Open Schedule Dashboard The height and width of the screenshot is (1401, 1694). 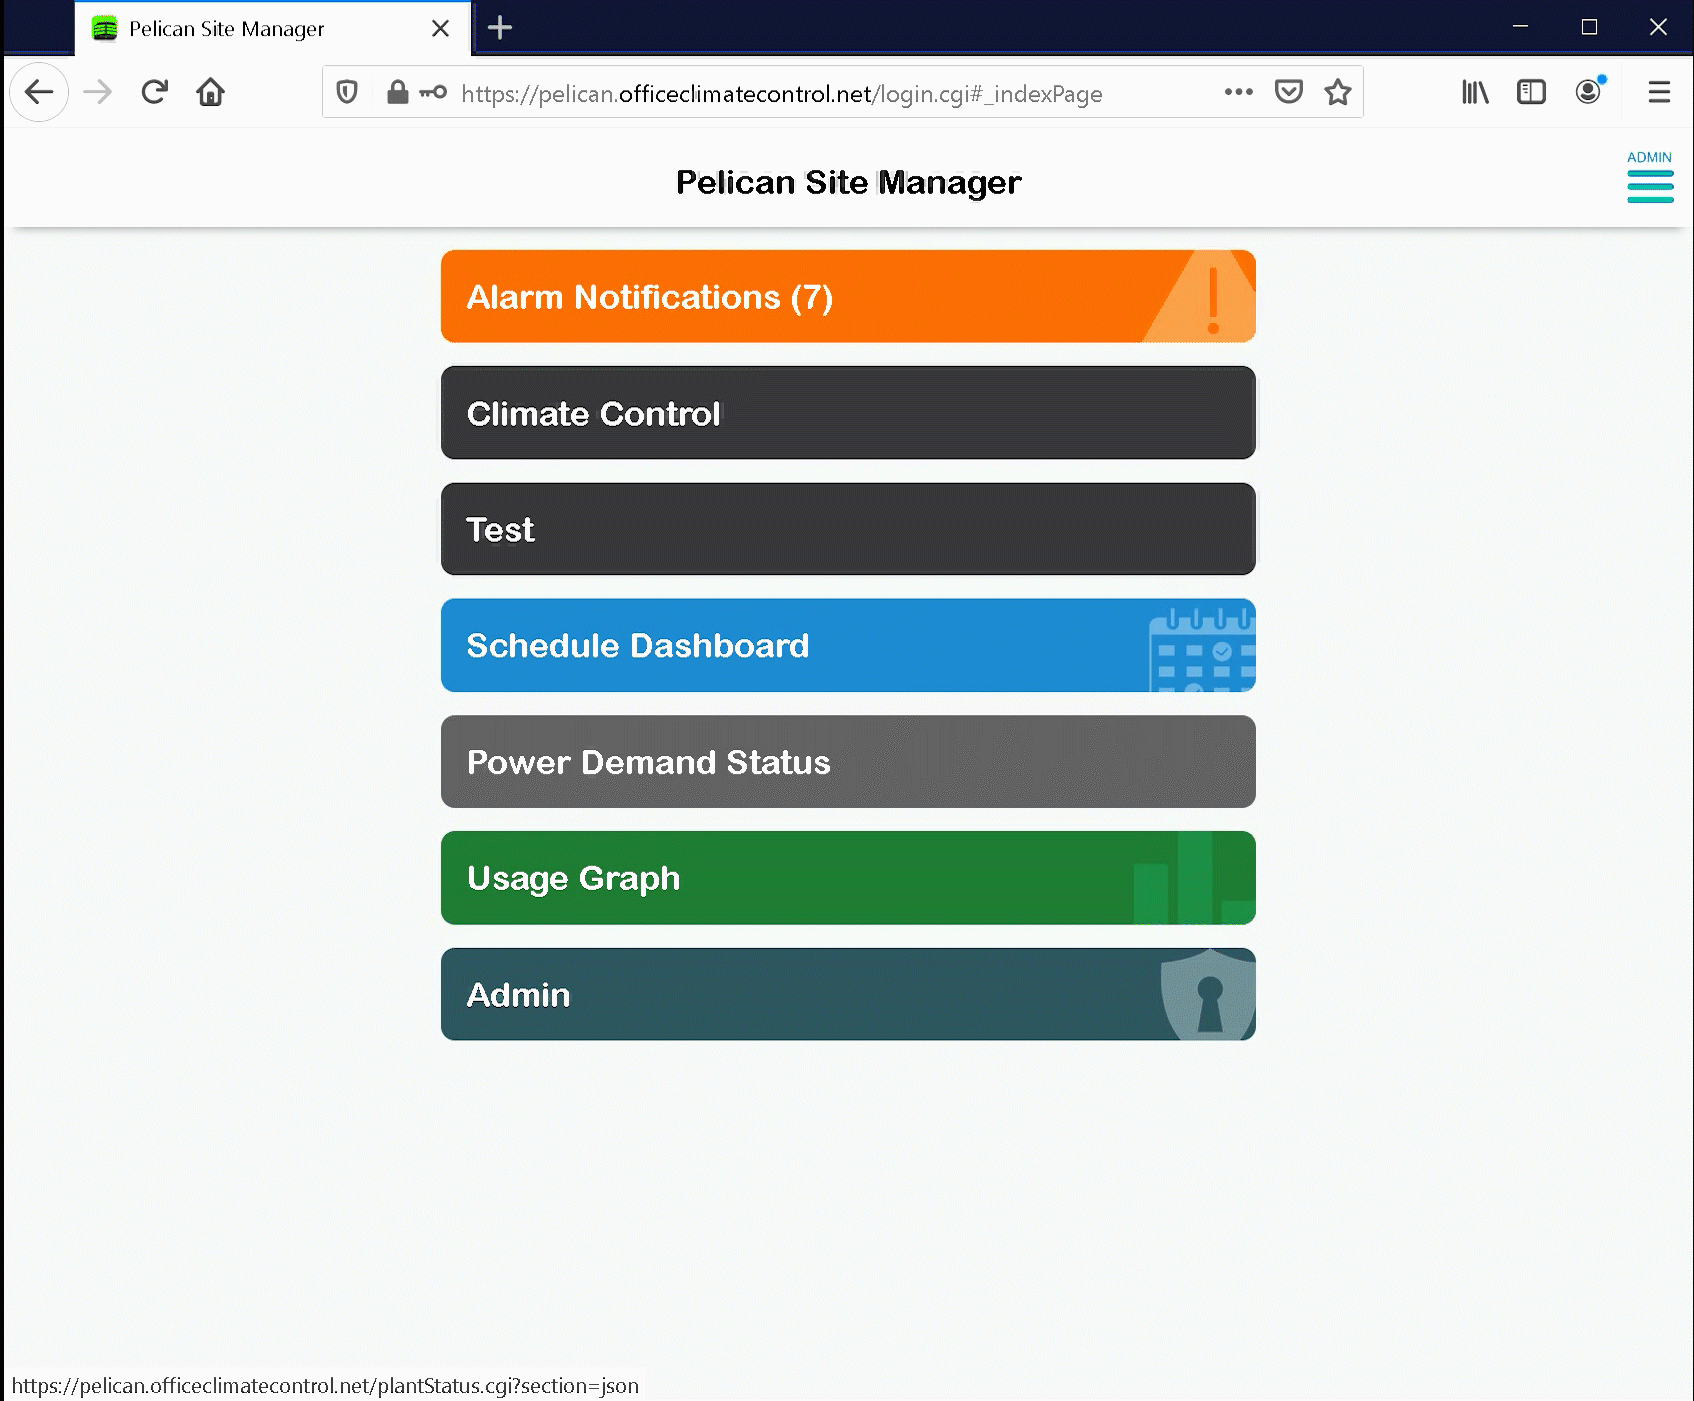coord(848,645)
